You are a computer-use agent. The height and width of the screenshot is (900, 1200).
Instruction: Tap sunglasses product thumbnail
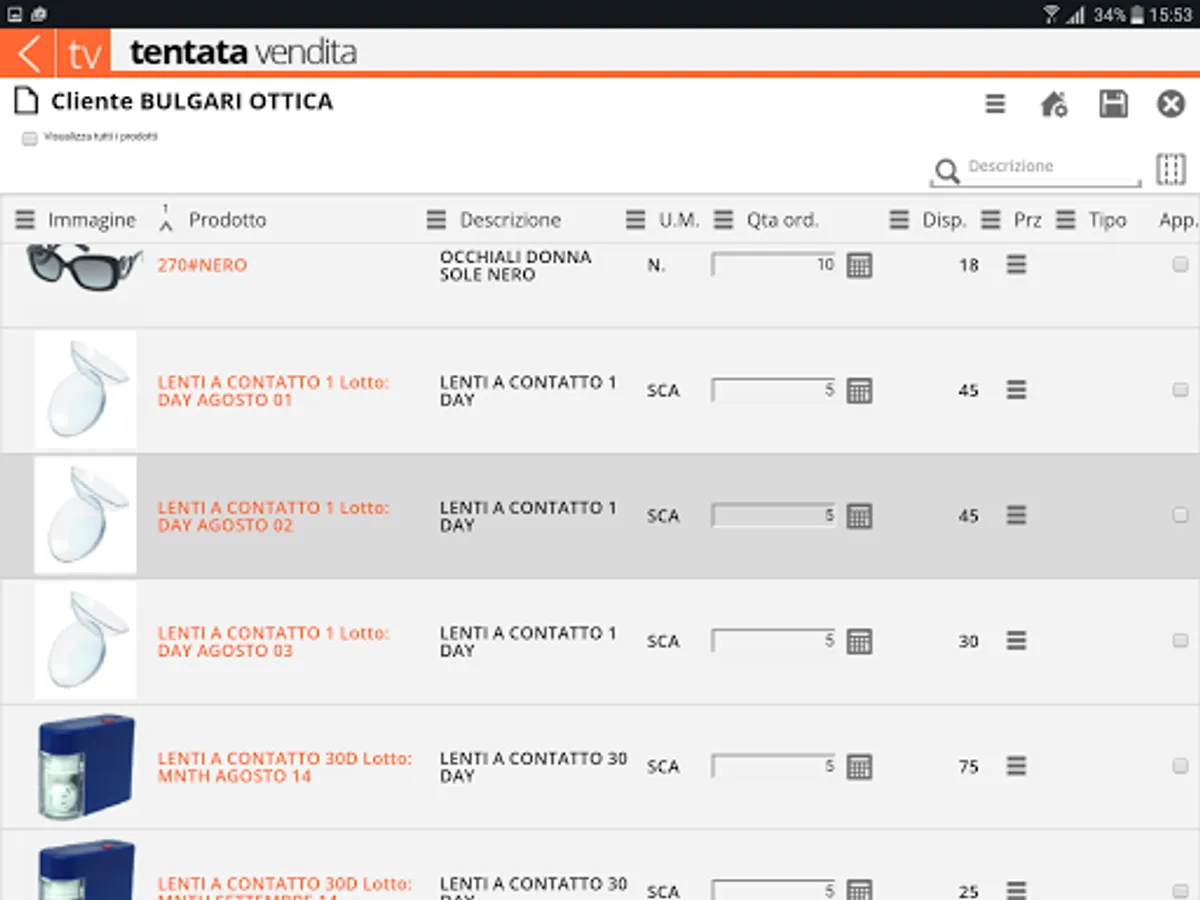click(85, 267)
